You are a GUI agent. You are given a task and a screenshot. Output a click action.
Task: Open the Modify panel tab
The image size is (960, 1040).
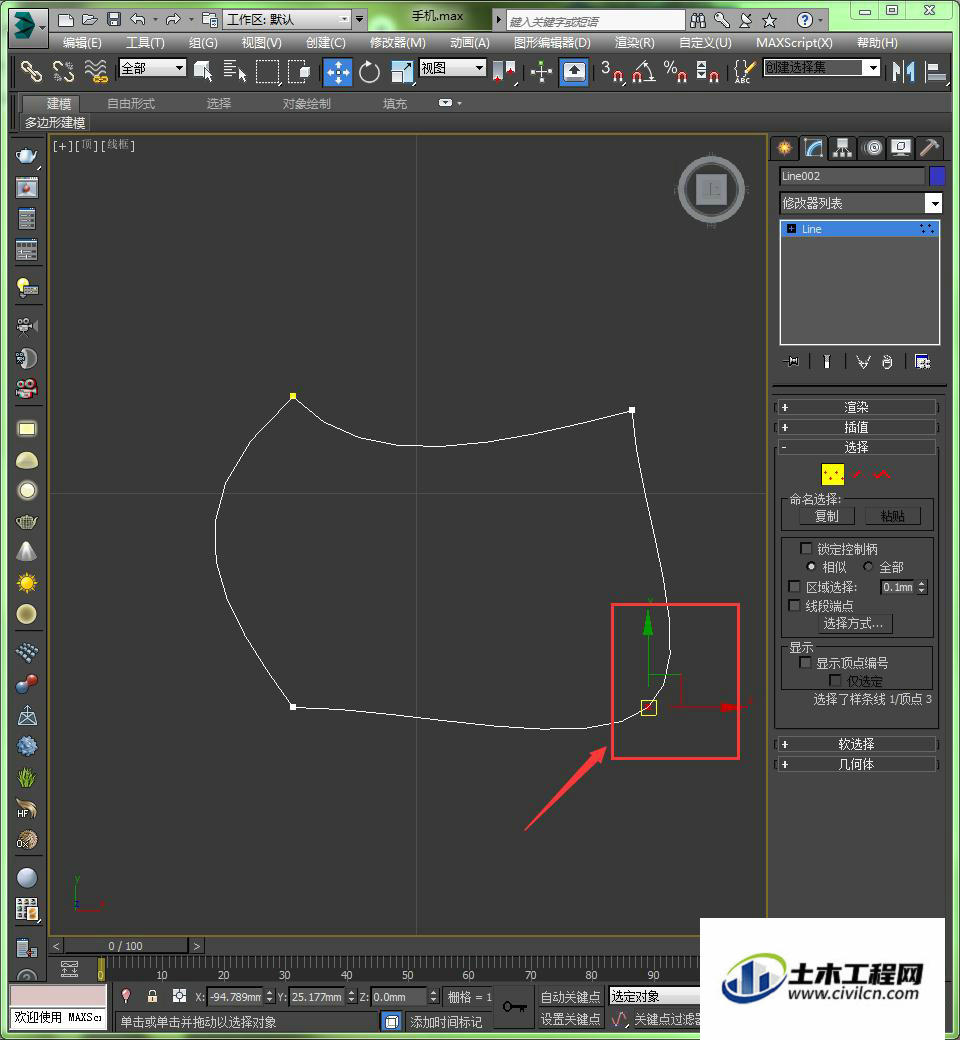813,147
